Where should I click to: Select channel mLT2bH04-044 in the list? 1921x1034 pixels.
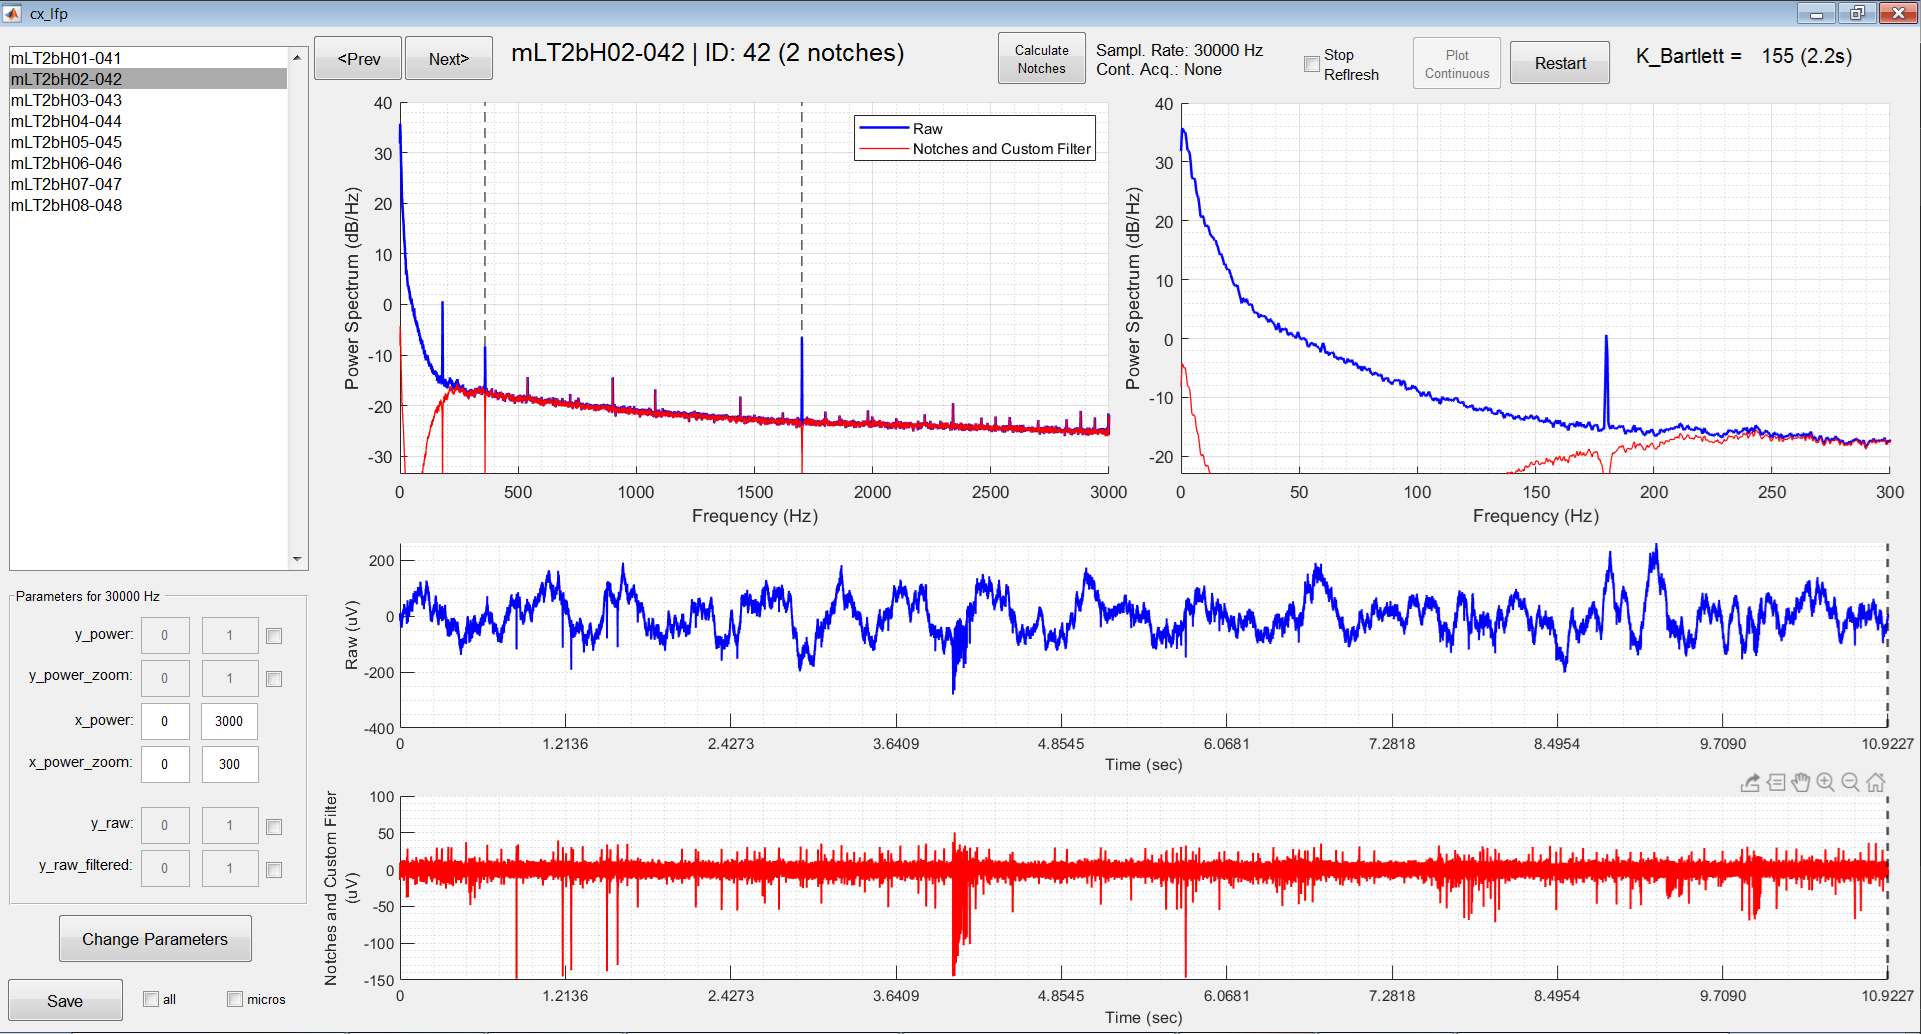[x=148, y=121]
